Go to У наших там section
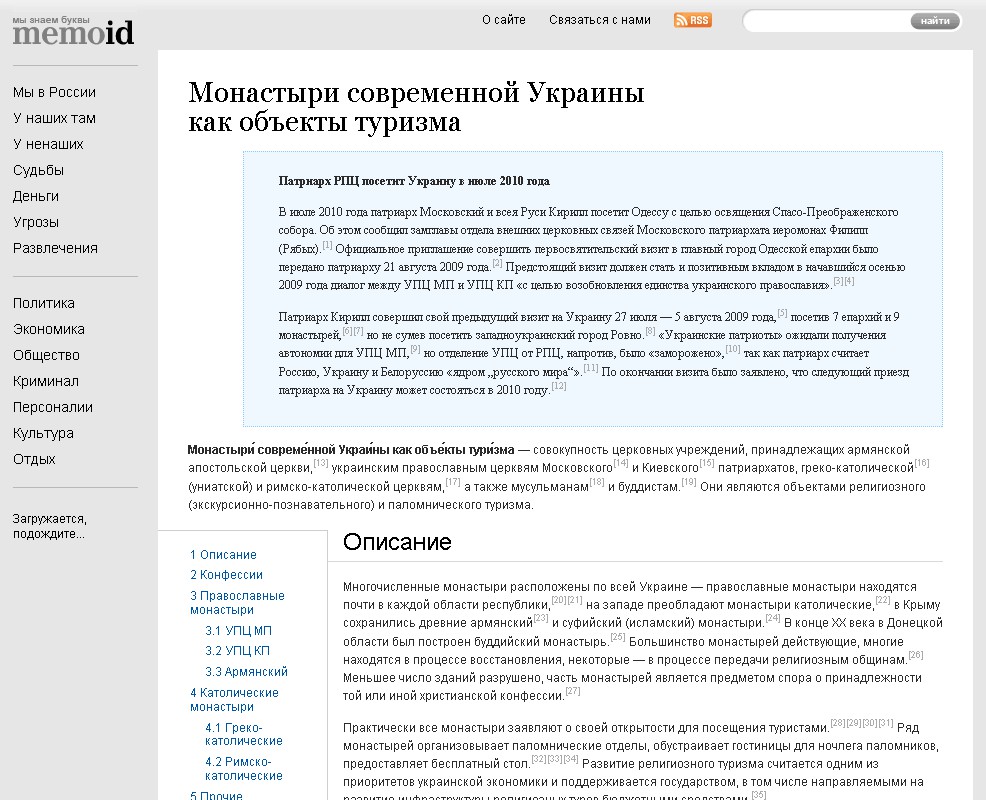The height and width of the screenshot is (800, 986). click(54, 118)
